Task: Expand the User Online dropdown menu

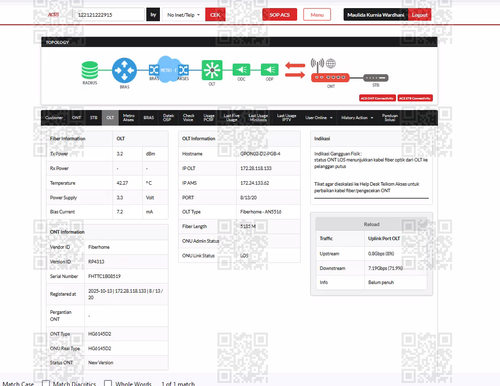Action: click(319, 118)
